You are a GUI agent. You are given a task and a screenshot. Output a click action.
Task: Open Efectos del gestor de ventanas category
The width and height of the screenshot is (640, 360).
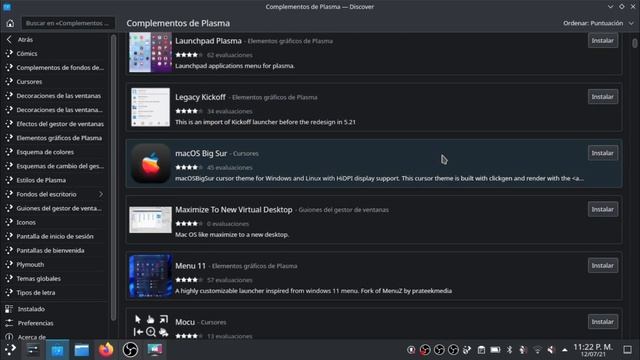coord(55,124)
